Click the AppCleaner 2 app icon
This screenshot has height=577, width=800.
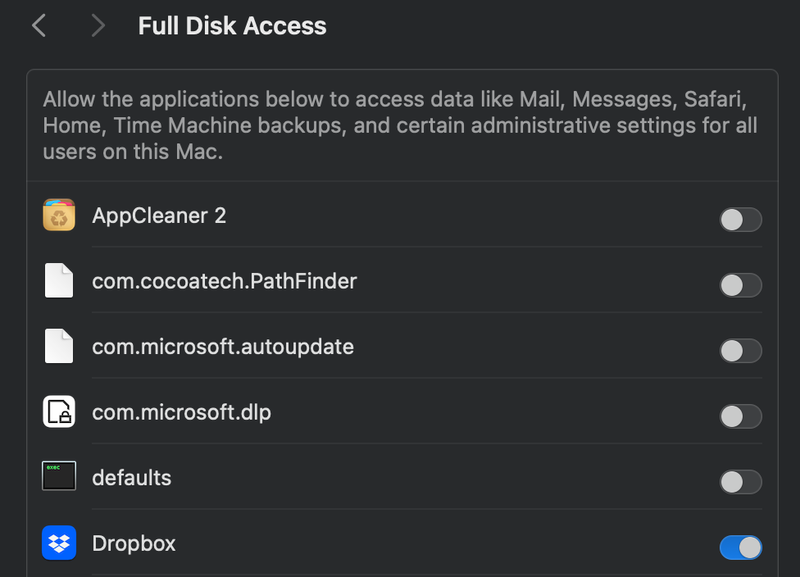pyautogui.click(x=60, y=216)
